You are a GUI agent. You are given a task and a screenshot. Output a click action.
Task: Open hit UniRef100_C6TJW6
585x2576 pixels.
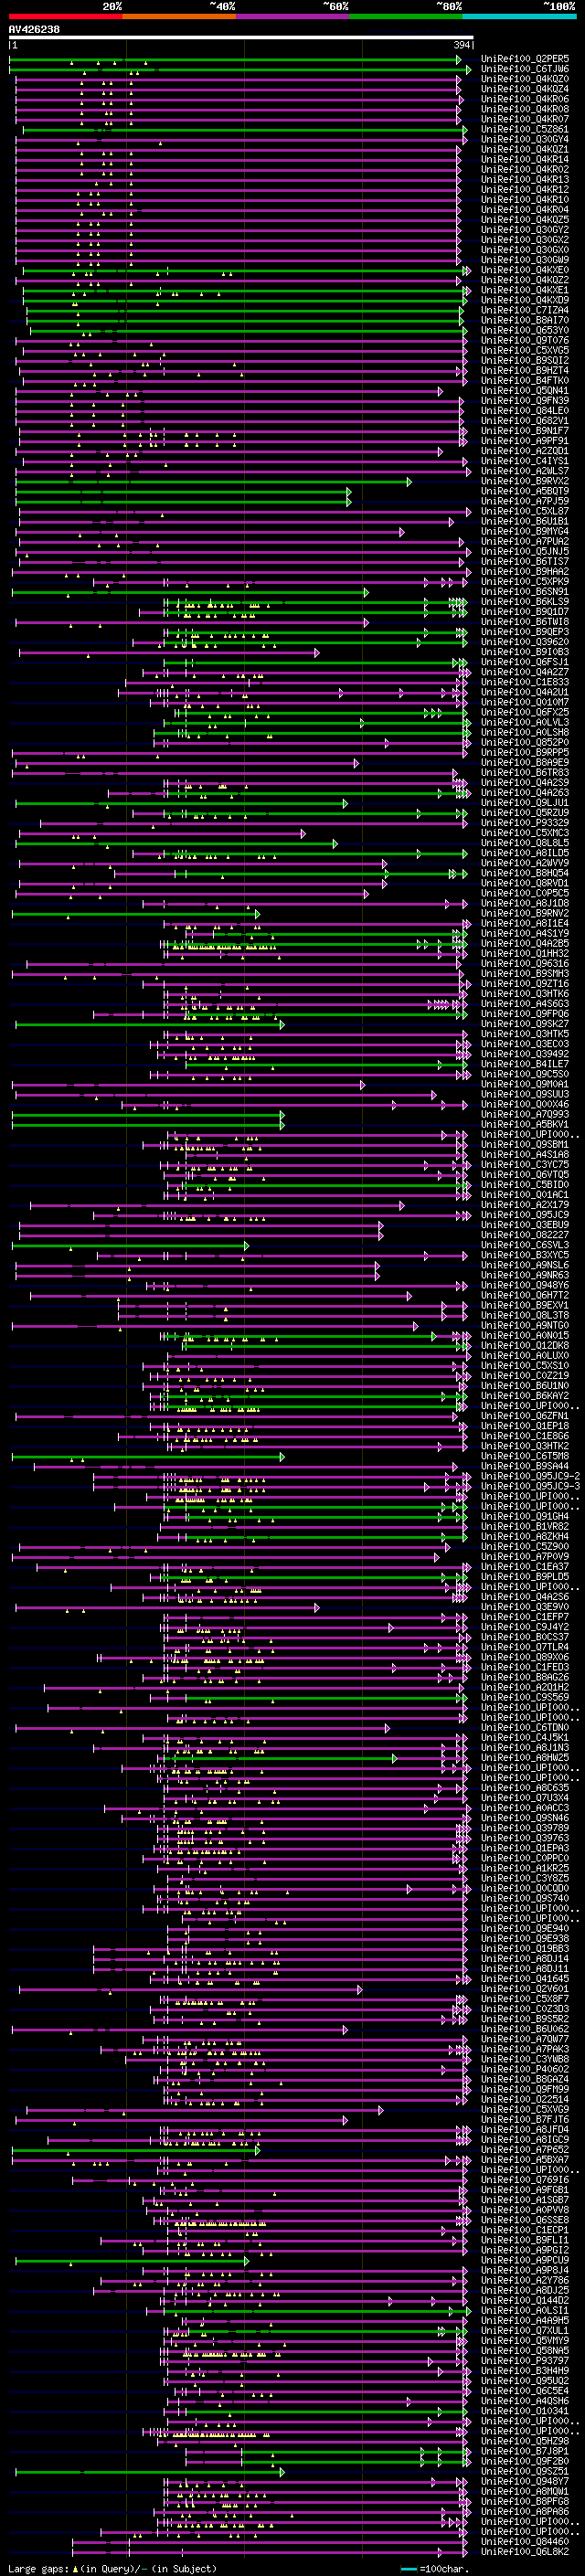pos(525,69)
